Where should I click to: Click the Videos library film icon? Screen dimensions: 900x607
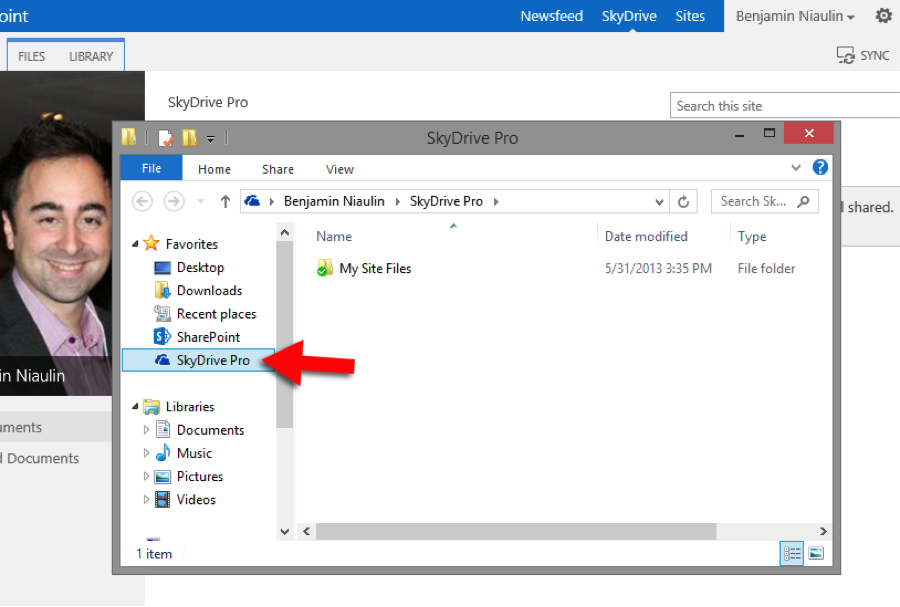(x=163, y=500)
